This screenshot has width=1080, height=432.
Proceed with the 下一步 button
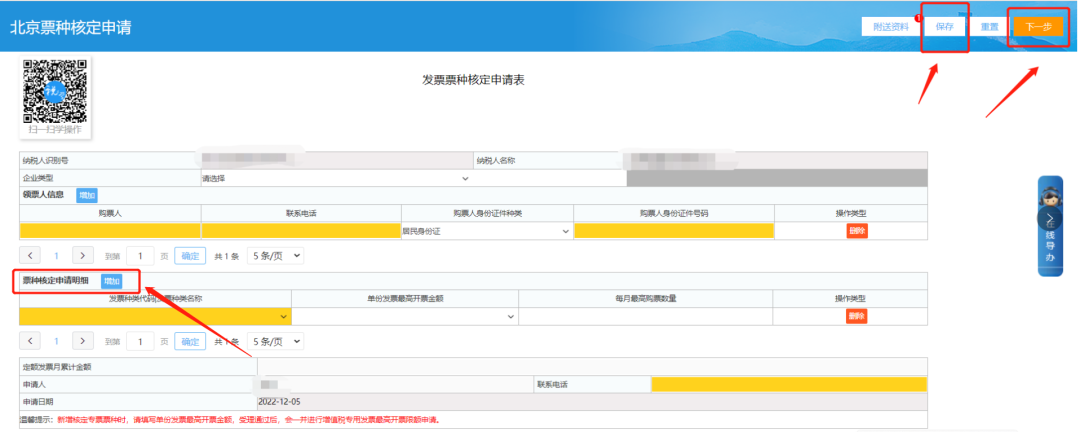point(1038,27)
